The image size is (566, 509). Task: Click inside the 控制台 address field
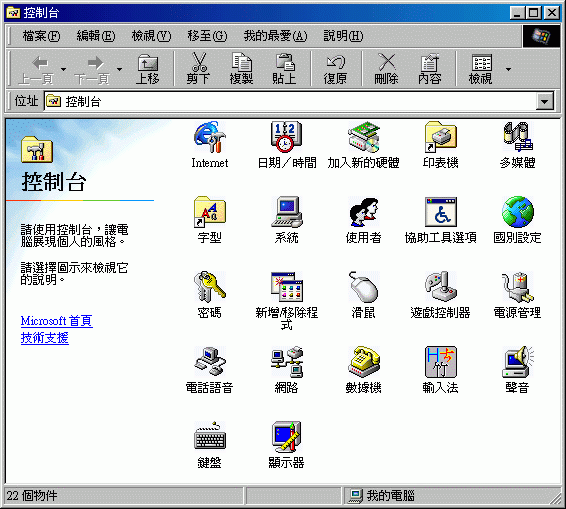pos(291,102)
